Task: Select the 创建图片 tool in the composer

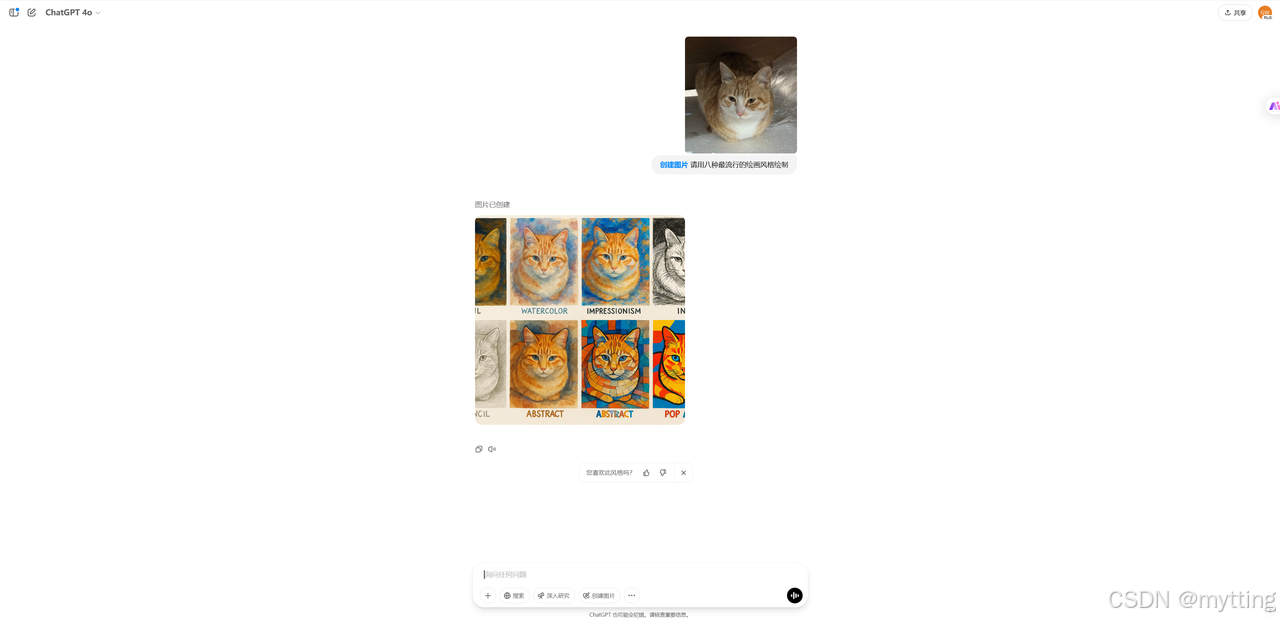Action: pos(599,595)
